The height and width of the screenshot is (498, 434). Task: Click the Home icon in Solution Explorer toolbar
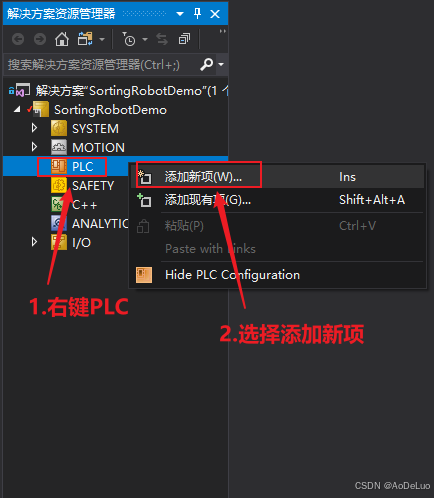click(62, 39)
